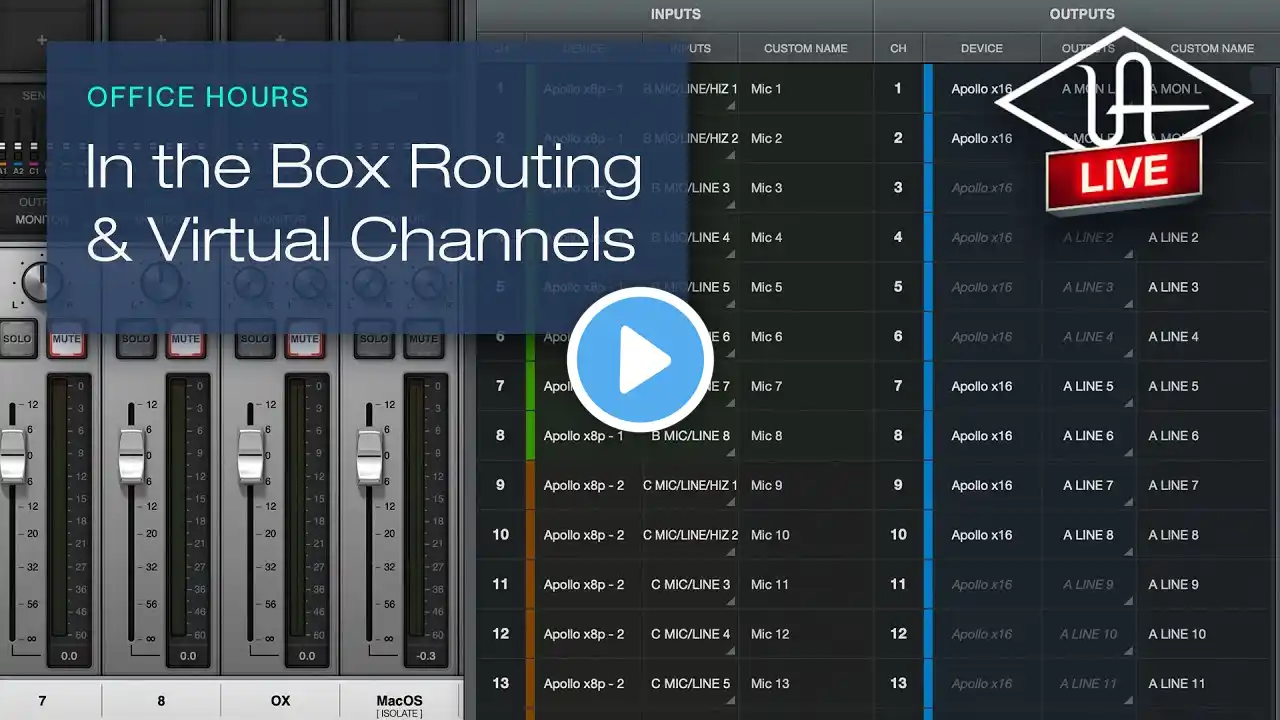
Task: Click "Apollo x16" in output row 10
Action: click(x=982, y=535)
